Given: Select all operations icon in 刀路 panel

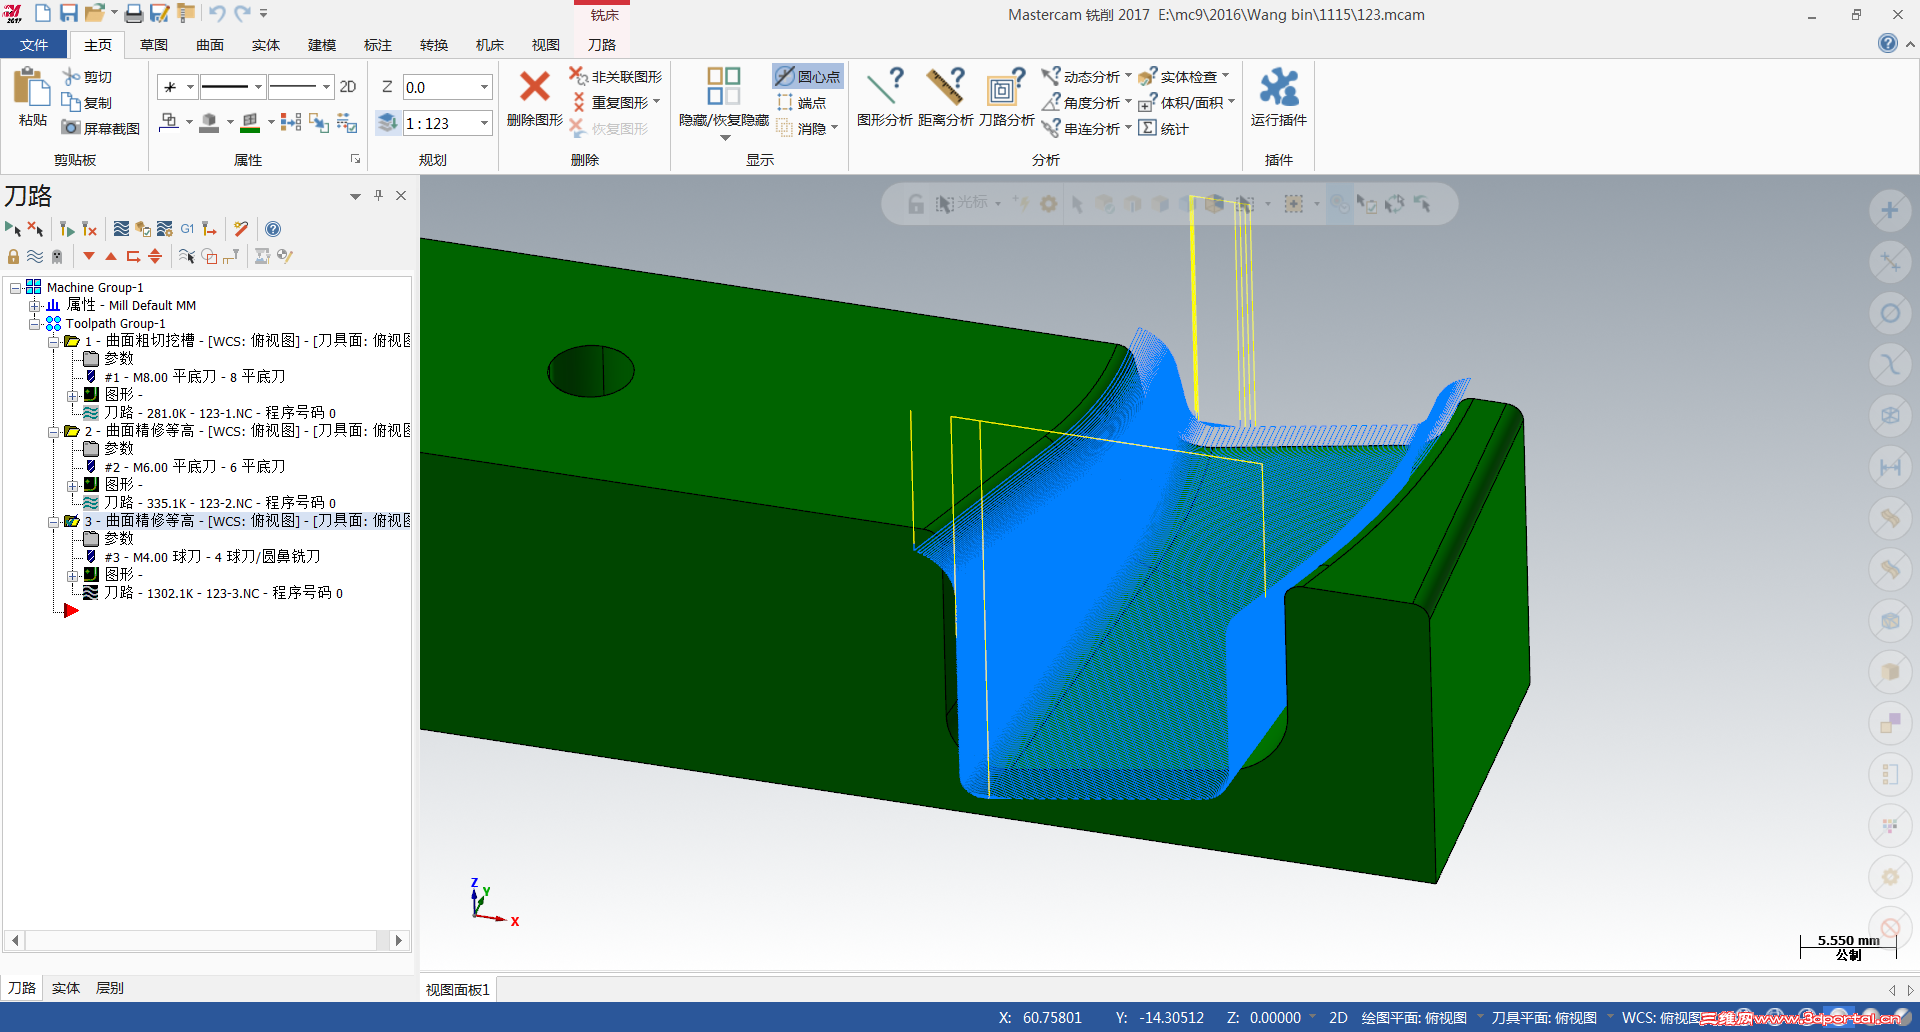Looking at the screenshot, I should [x=13, y=229].
